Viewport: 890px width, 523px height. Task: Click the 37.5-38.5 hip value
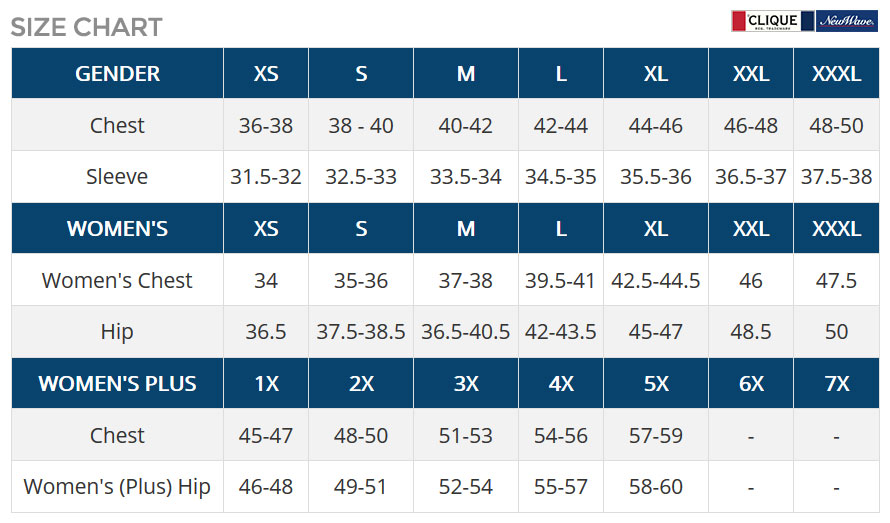pyautogui.click(x=361, y=332)
